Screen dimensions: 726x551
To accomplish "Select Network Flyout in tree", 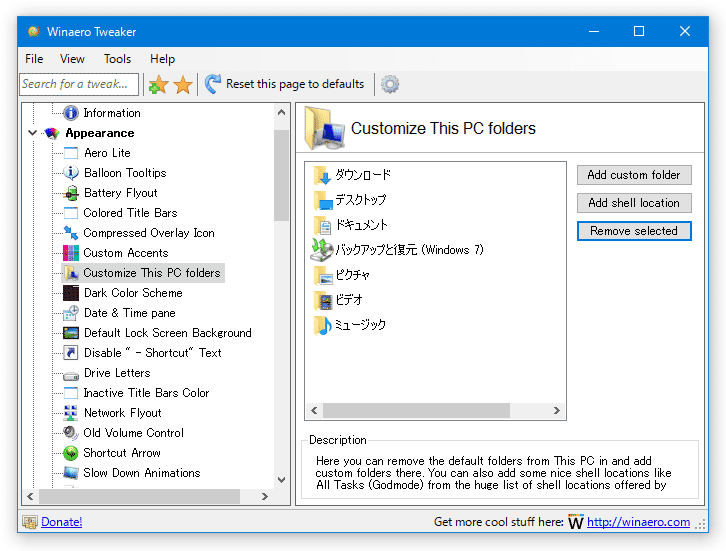I will (123, 413).
